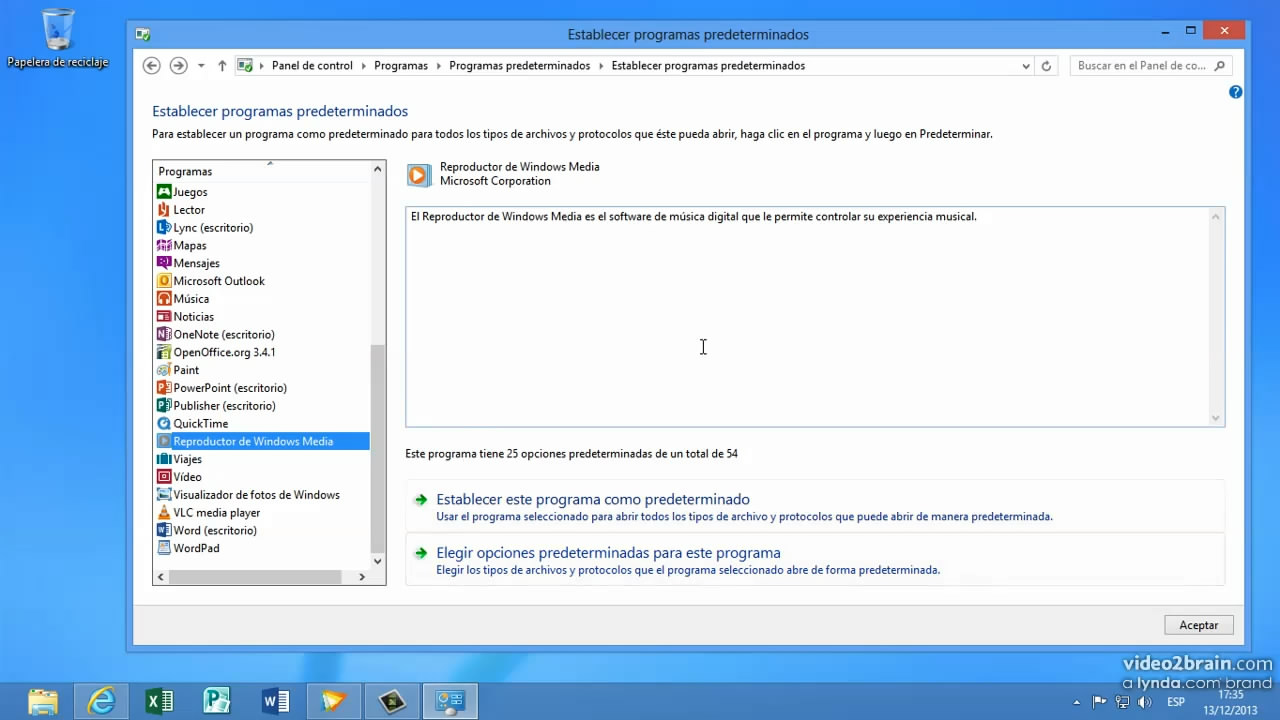1280x720 pixels.
Task: Click the Vídeo program icon
Action: tap(165, 477)
